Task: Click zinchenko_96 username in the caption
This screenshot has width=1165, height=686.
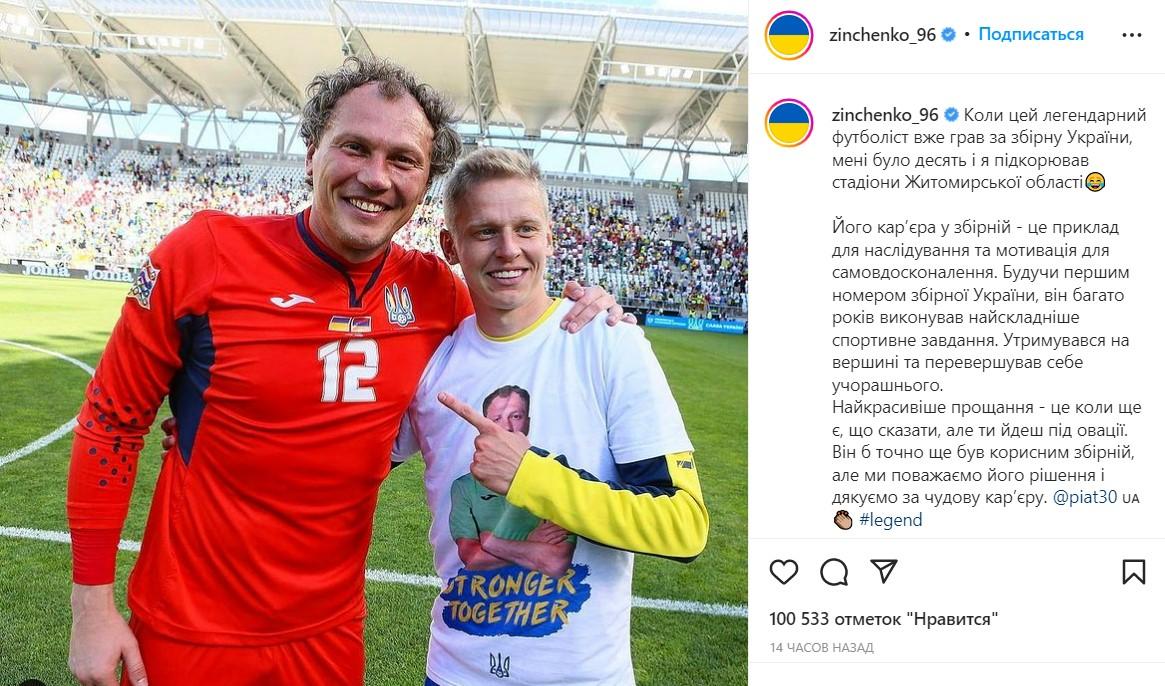Action: [x=885, y=115]
